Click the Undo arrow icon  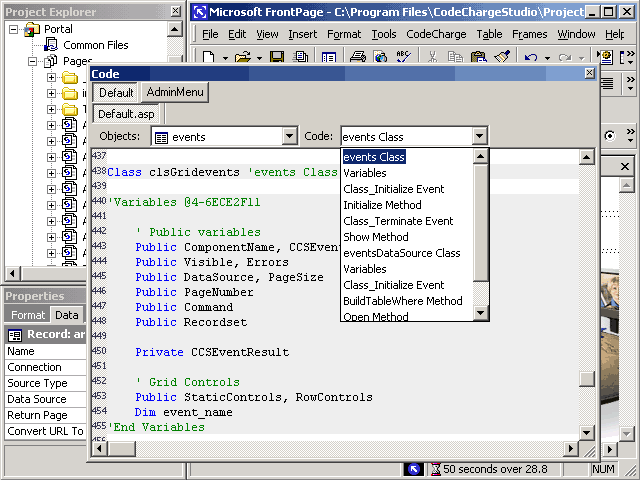531,58
